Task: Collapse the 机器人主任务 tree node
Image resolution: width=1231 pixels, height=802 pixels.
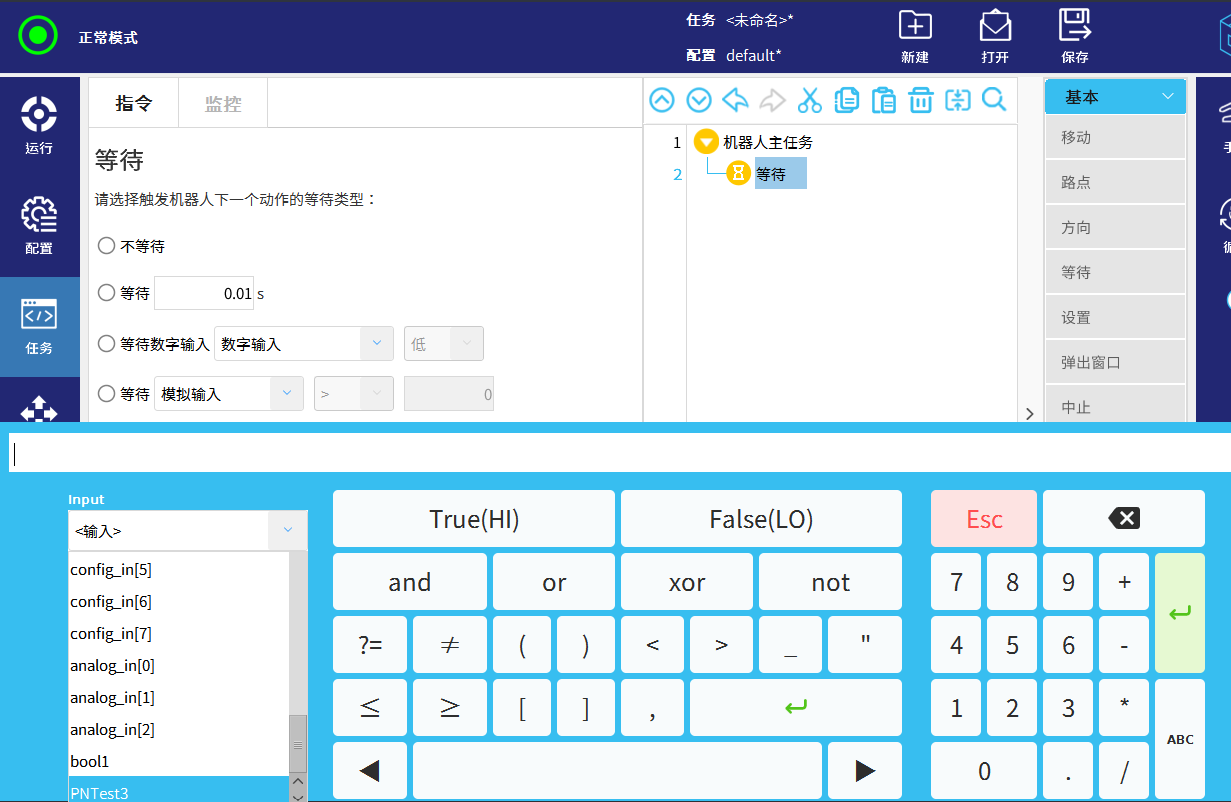Action: [706, 142]
